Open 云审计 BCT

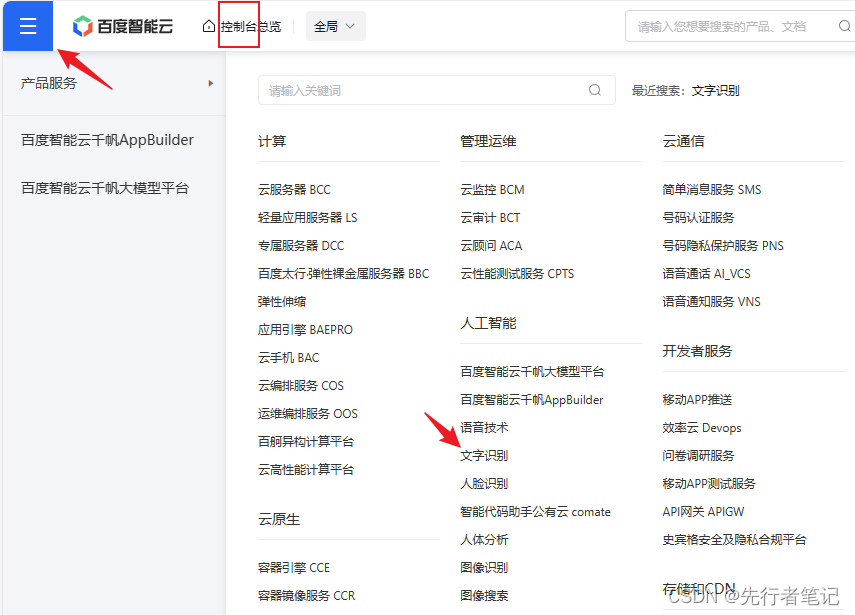490,218
